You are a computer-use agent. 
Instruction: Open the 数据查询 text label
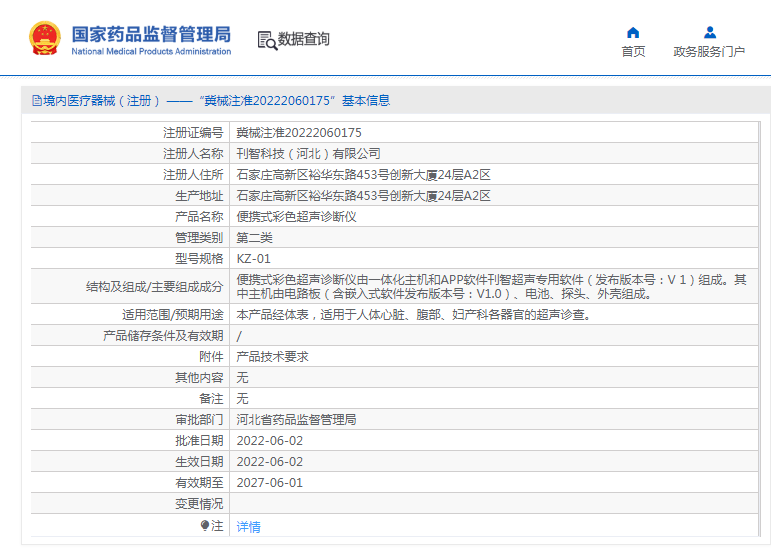pyautogui.click(x=304, y=40)
